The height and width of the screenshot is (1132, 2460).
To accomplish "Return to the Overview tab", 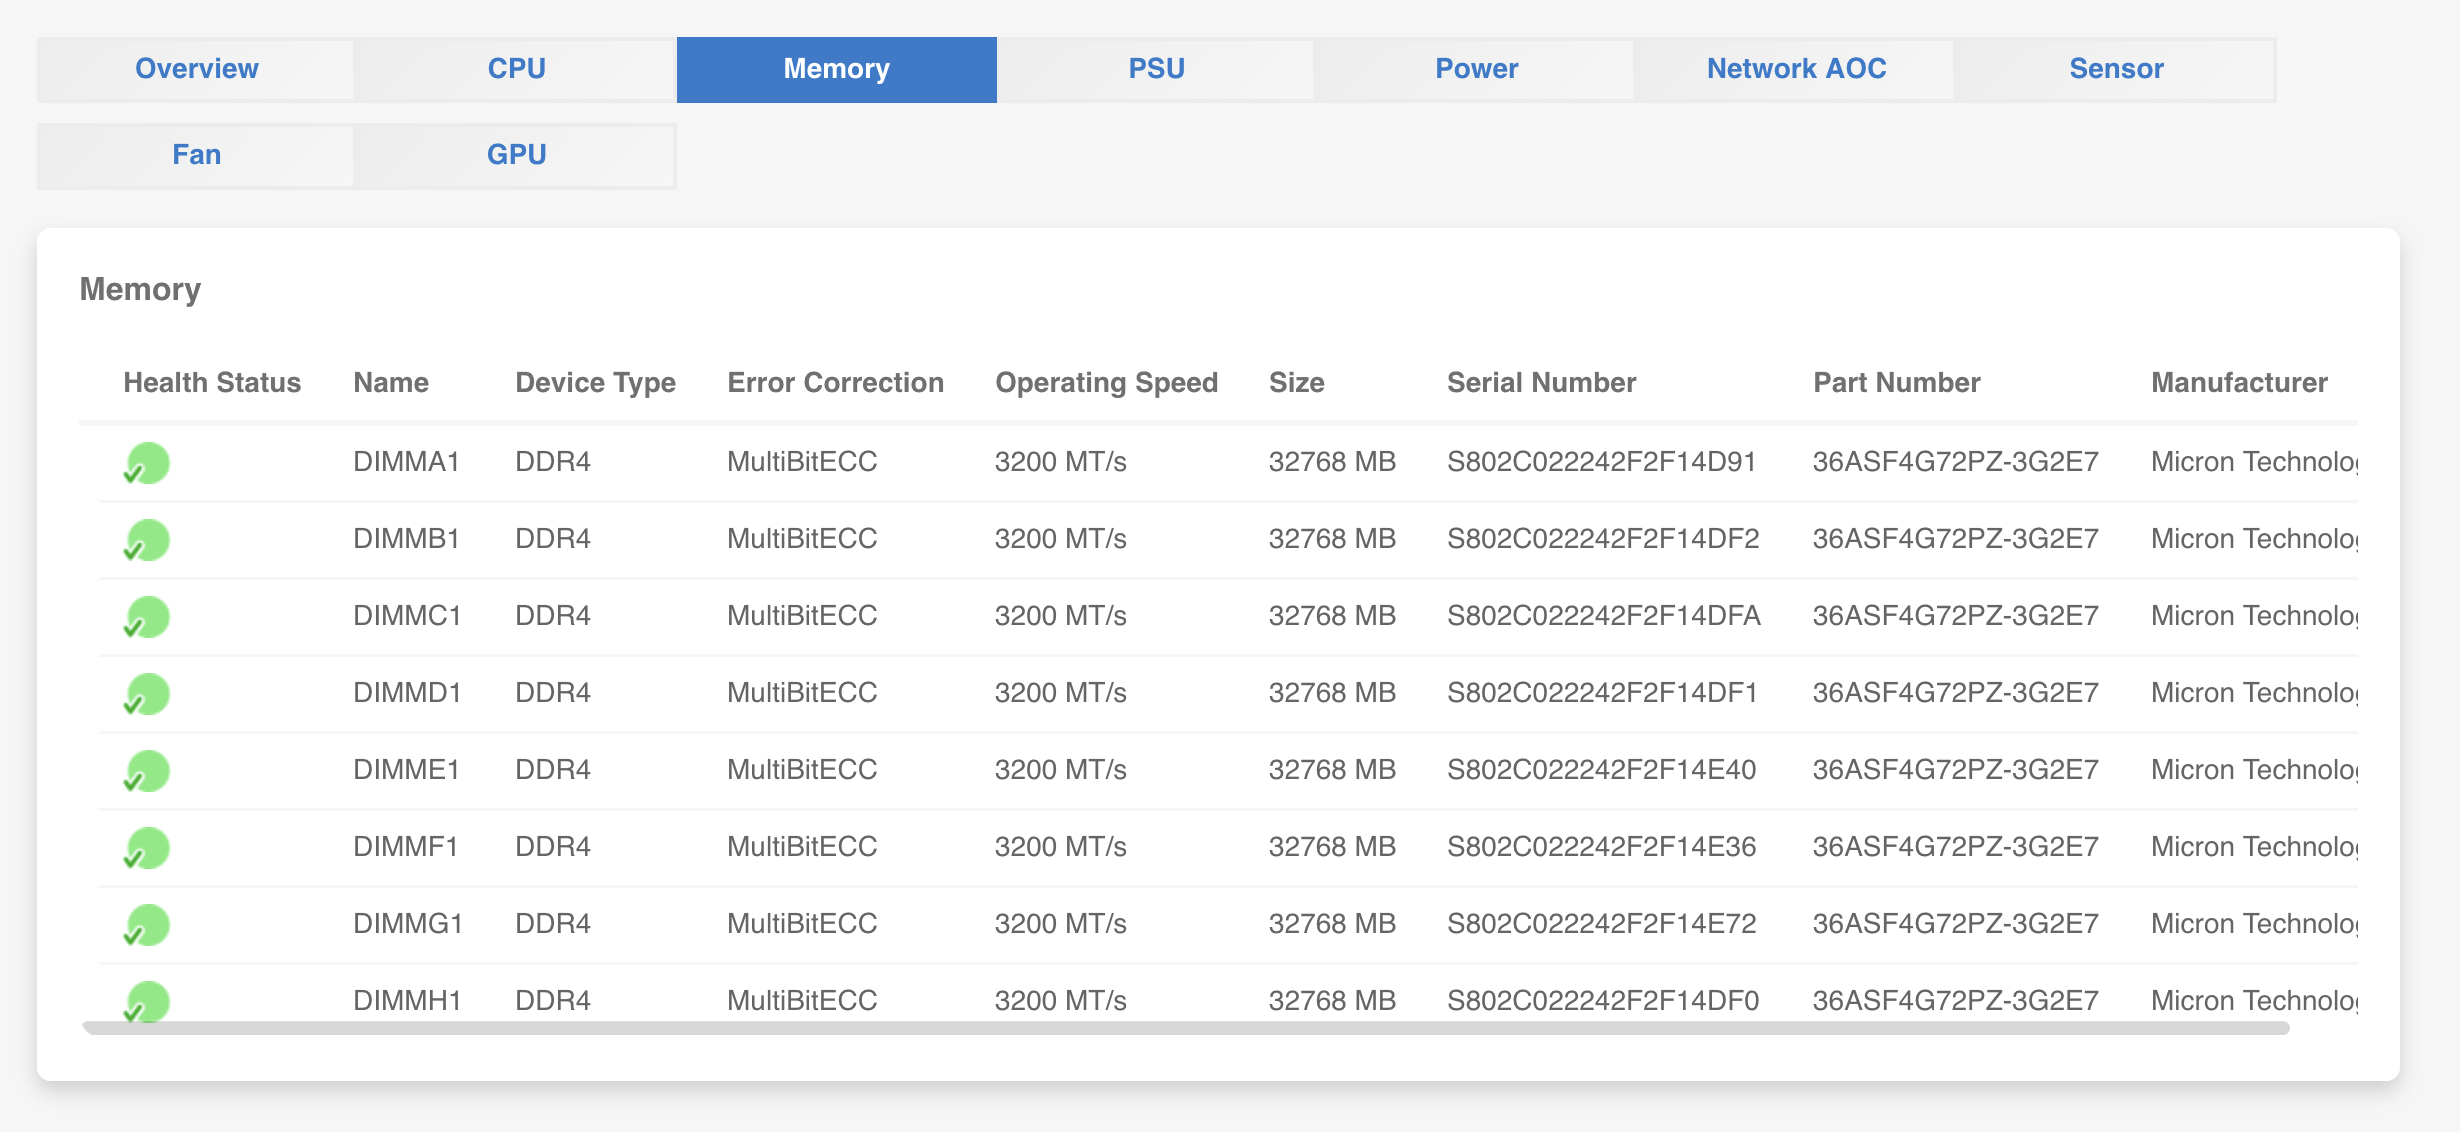I will (x=196, y=69).
